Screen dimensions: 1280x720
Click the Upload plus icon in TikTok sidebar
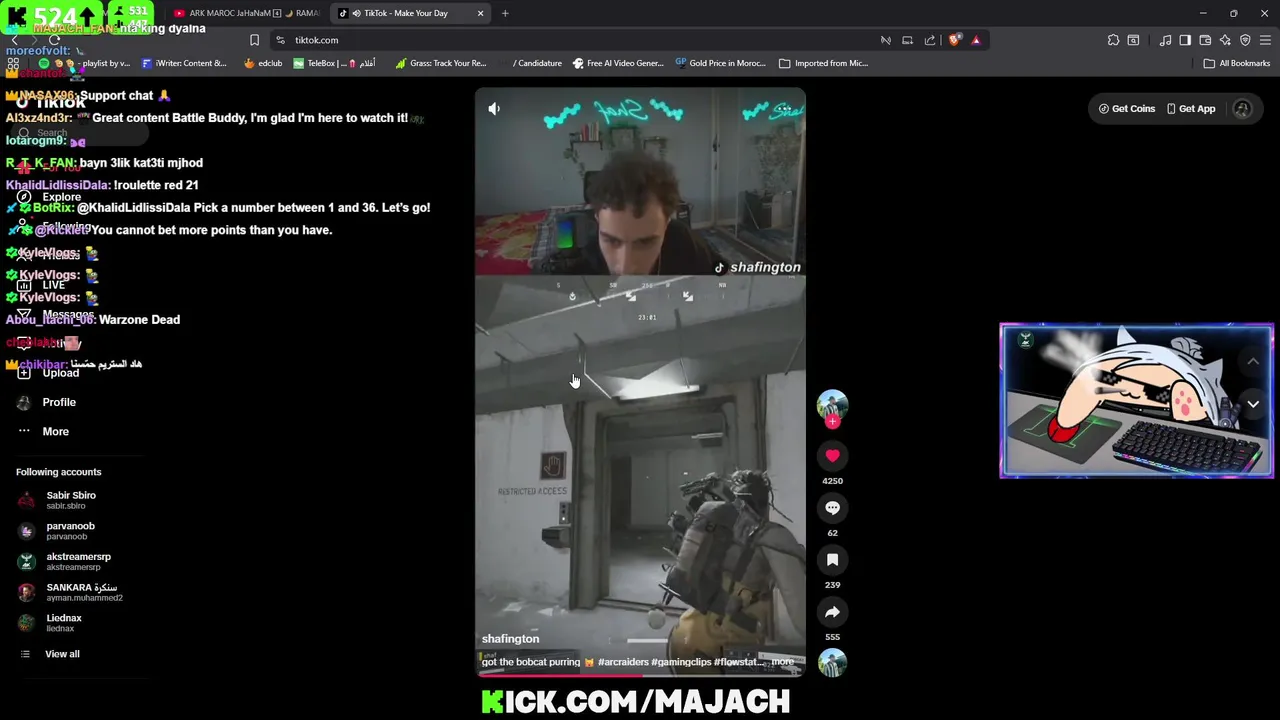(x=24, y=373)
